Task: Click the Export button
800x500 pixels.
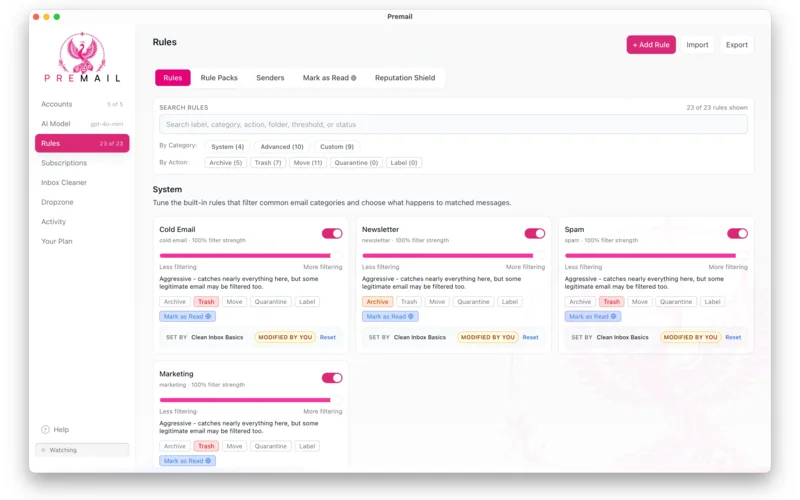Action: [x=737, y=45]
